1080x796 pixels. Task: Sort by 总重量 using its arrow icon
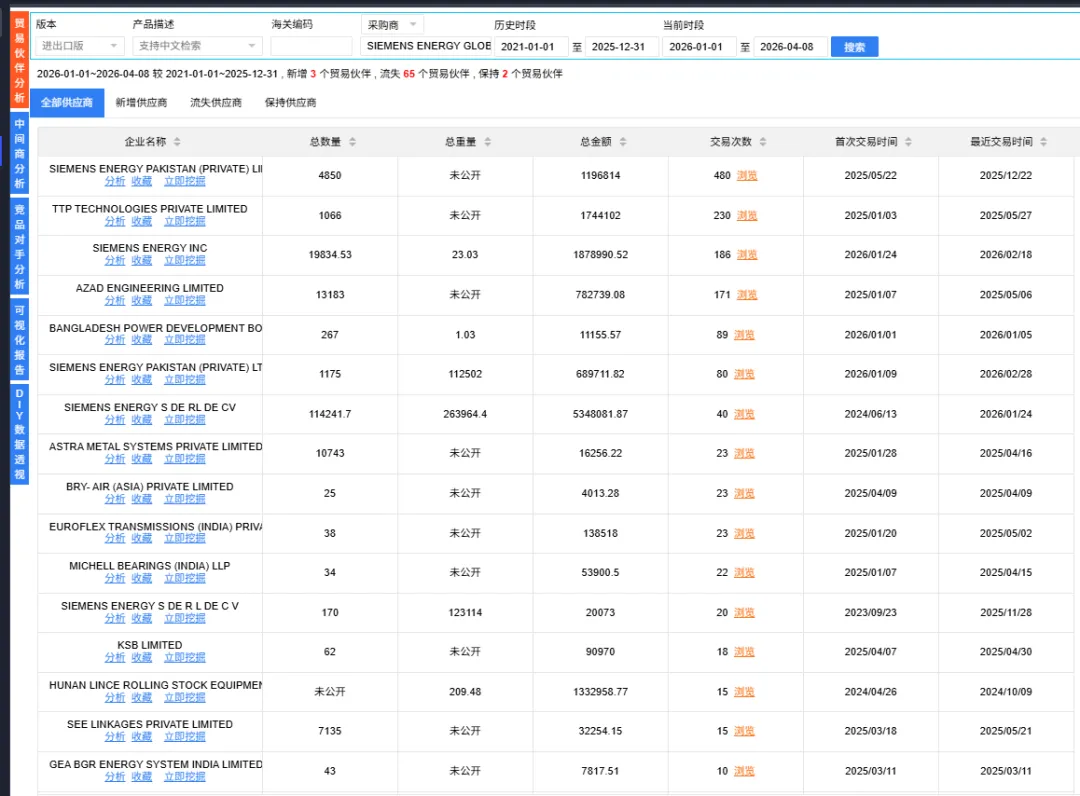tap(487, 141)
